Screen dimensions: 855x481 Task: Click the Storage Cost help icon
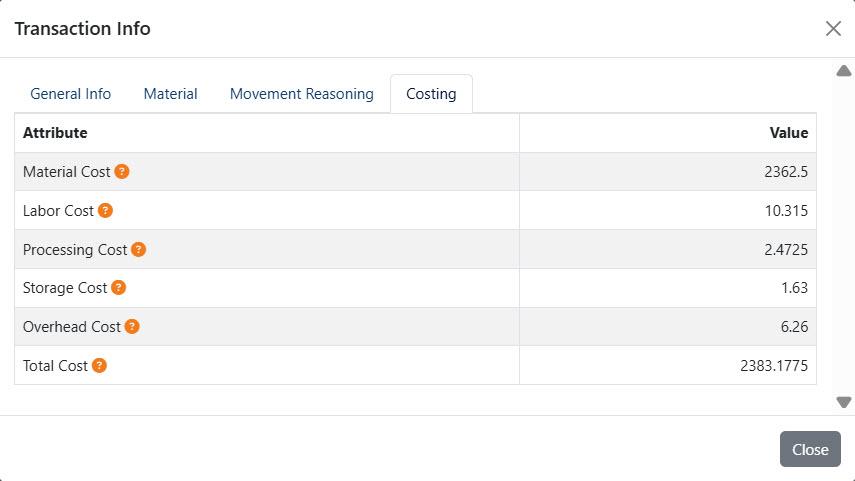[118, 287]
